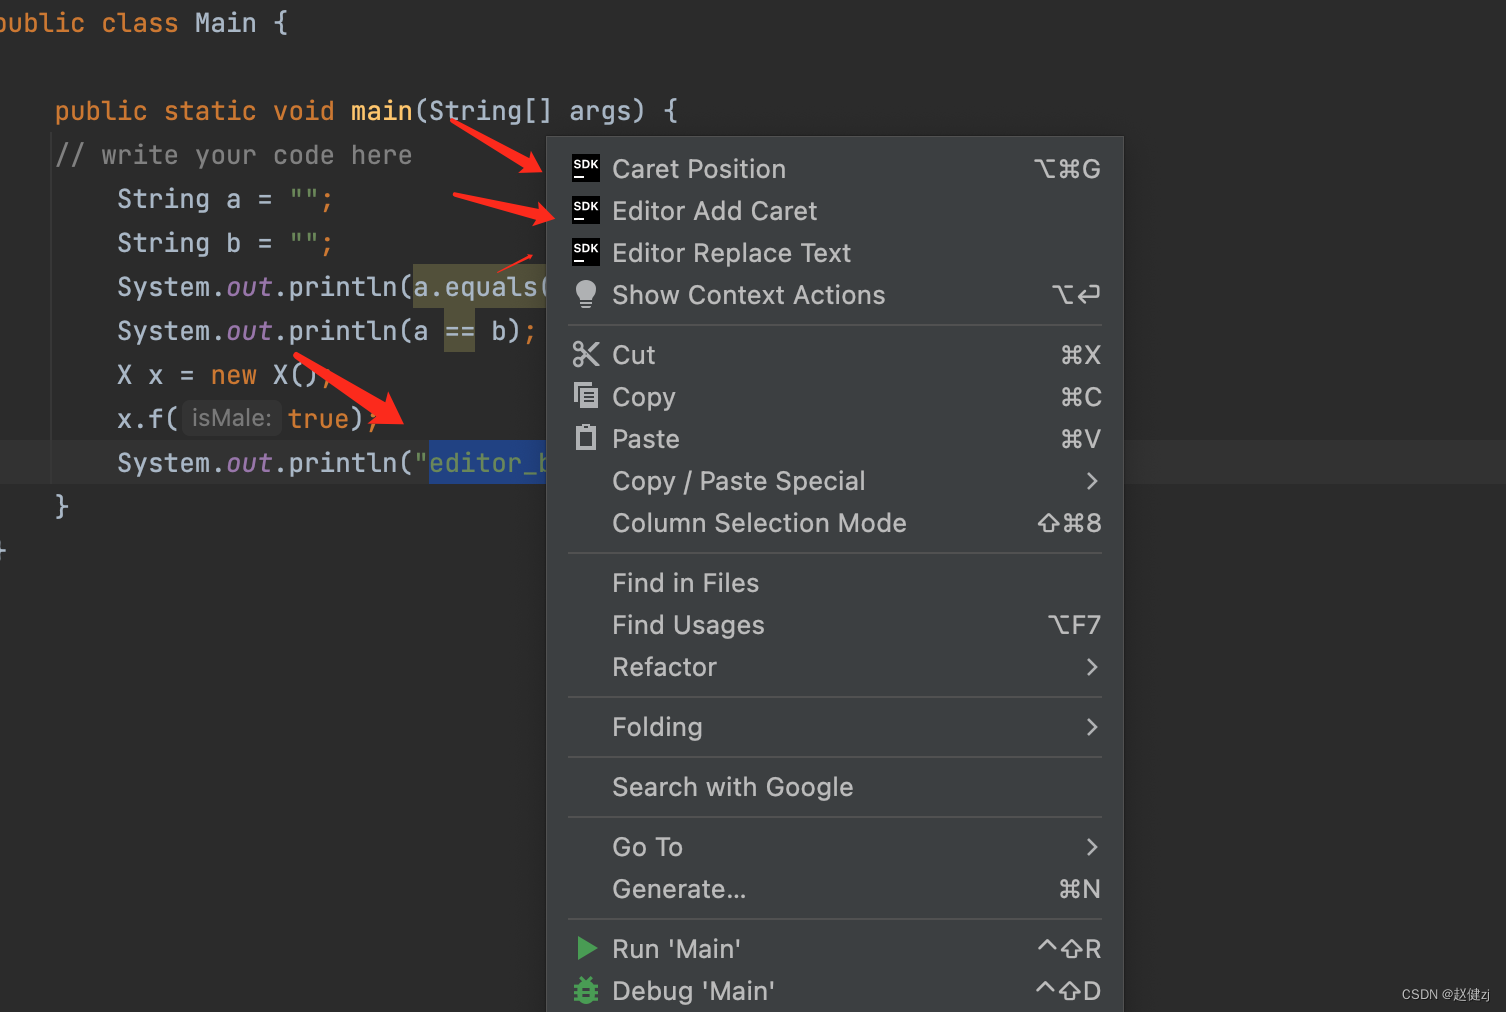
Task: Click the clipboard Paste icon
Action: point(586,437)
